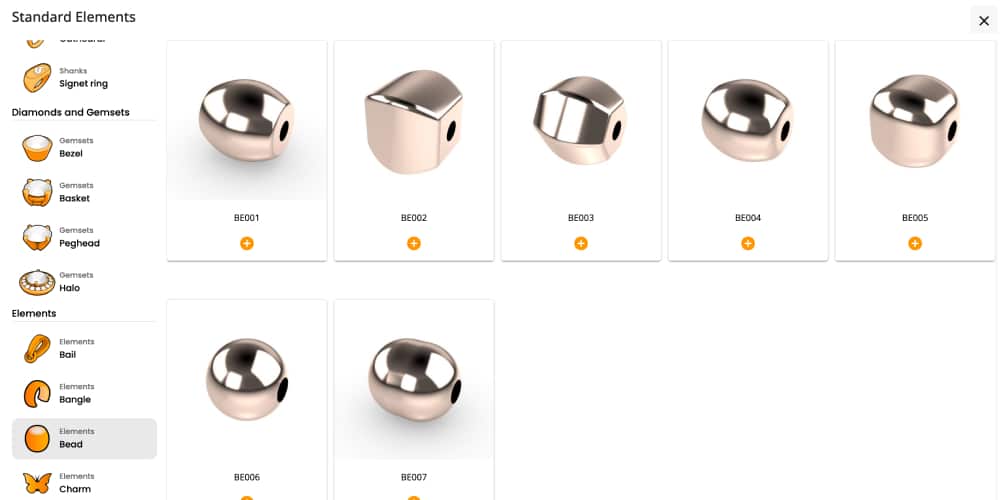Close the Standard Elements dialog

tap(983, 20)
